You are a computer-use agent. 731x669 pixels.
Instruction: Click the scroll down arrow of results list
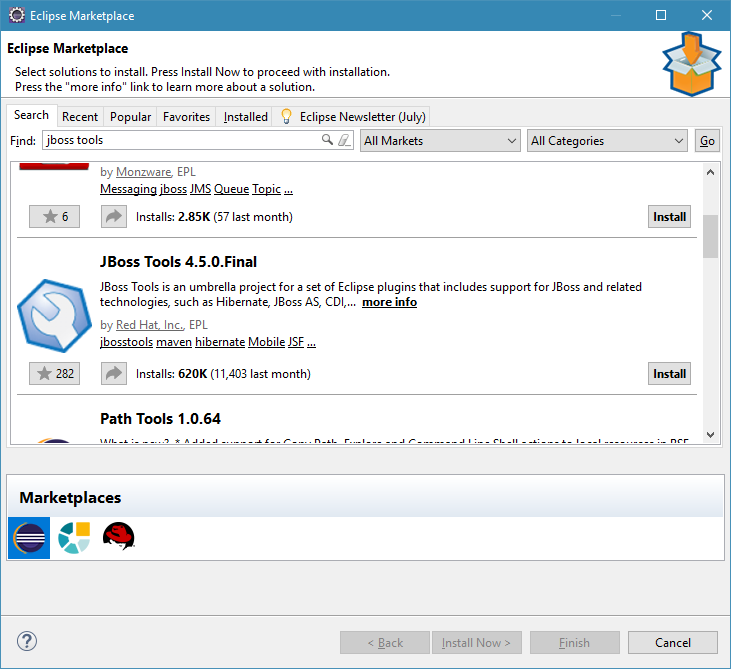[x=710, y=435]
